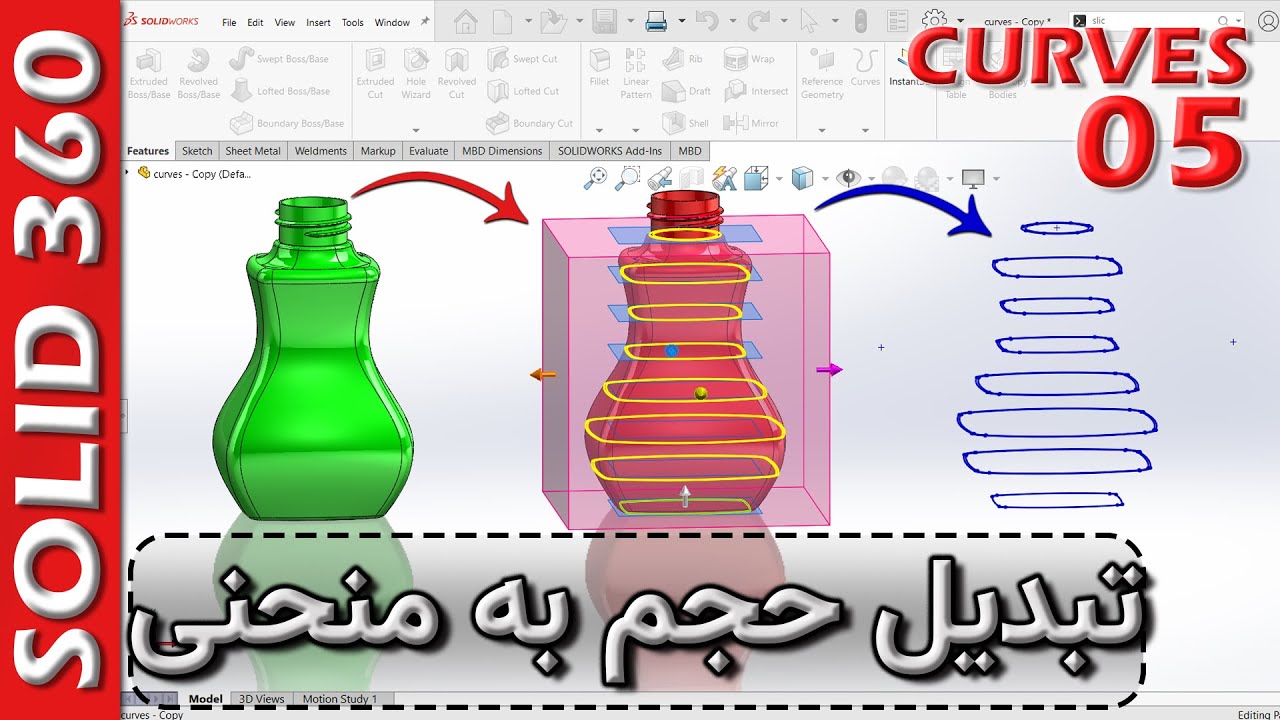Click the Previous View icon

point(659,178)
